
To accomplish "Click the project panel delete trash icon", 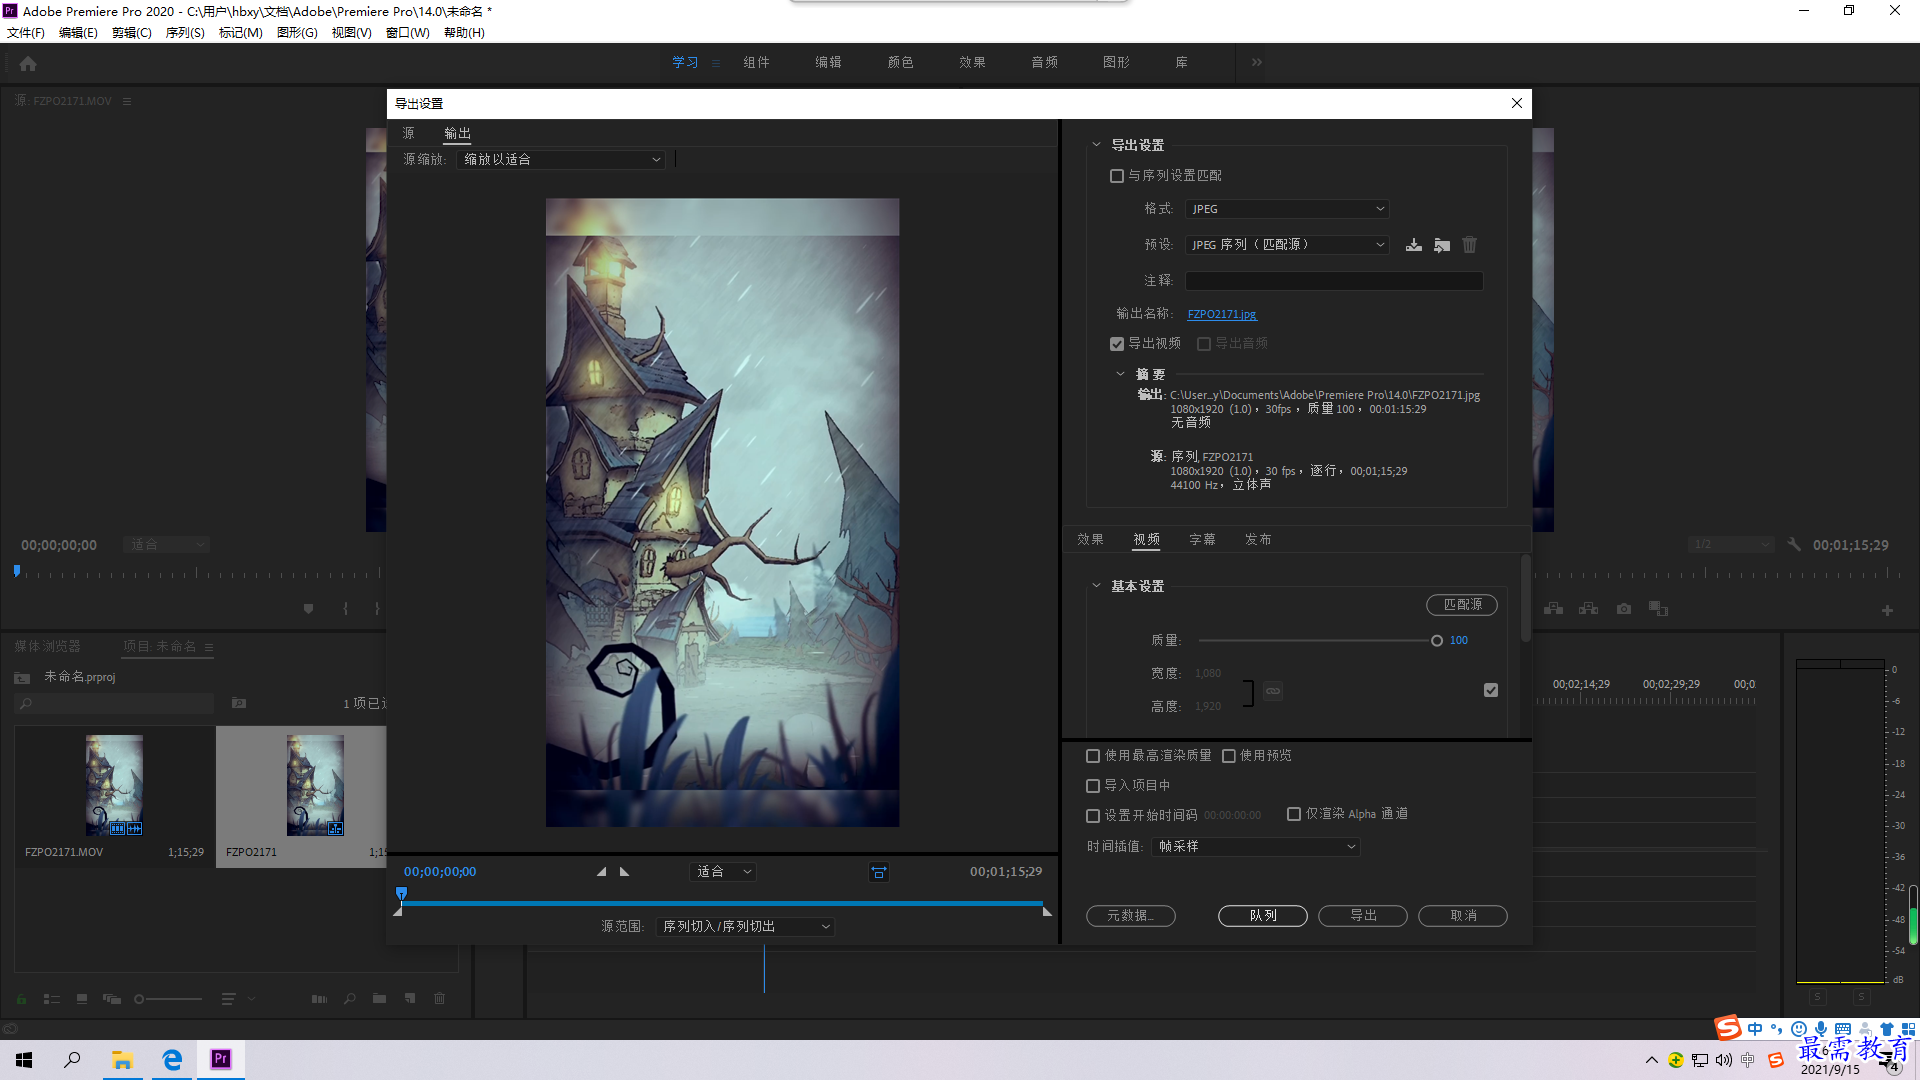I will [x=439, y=998].
